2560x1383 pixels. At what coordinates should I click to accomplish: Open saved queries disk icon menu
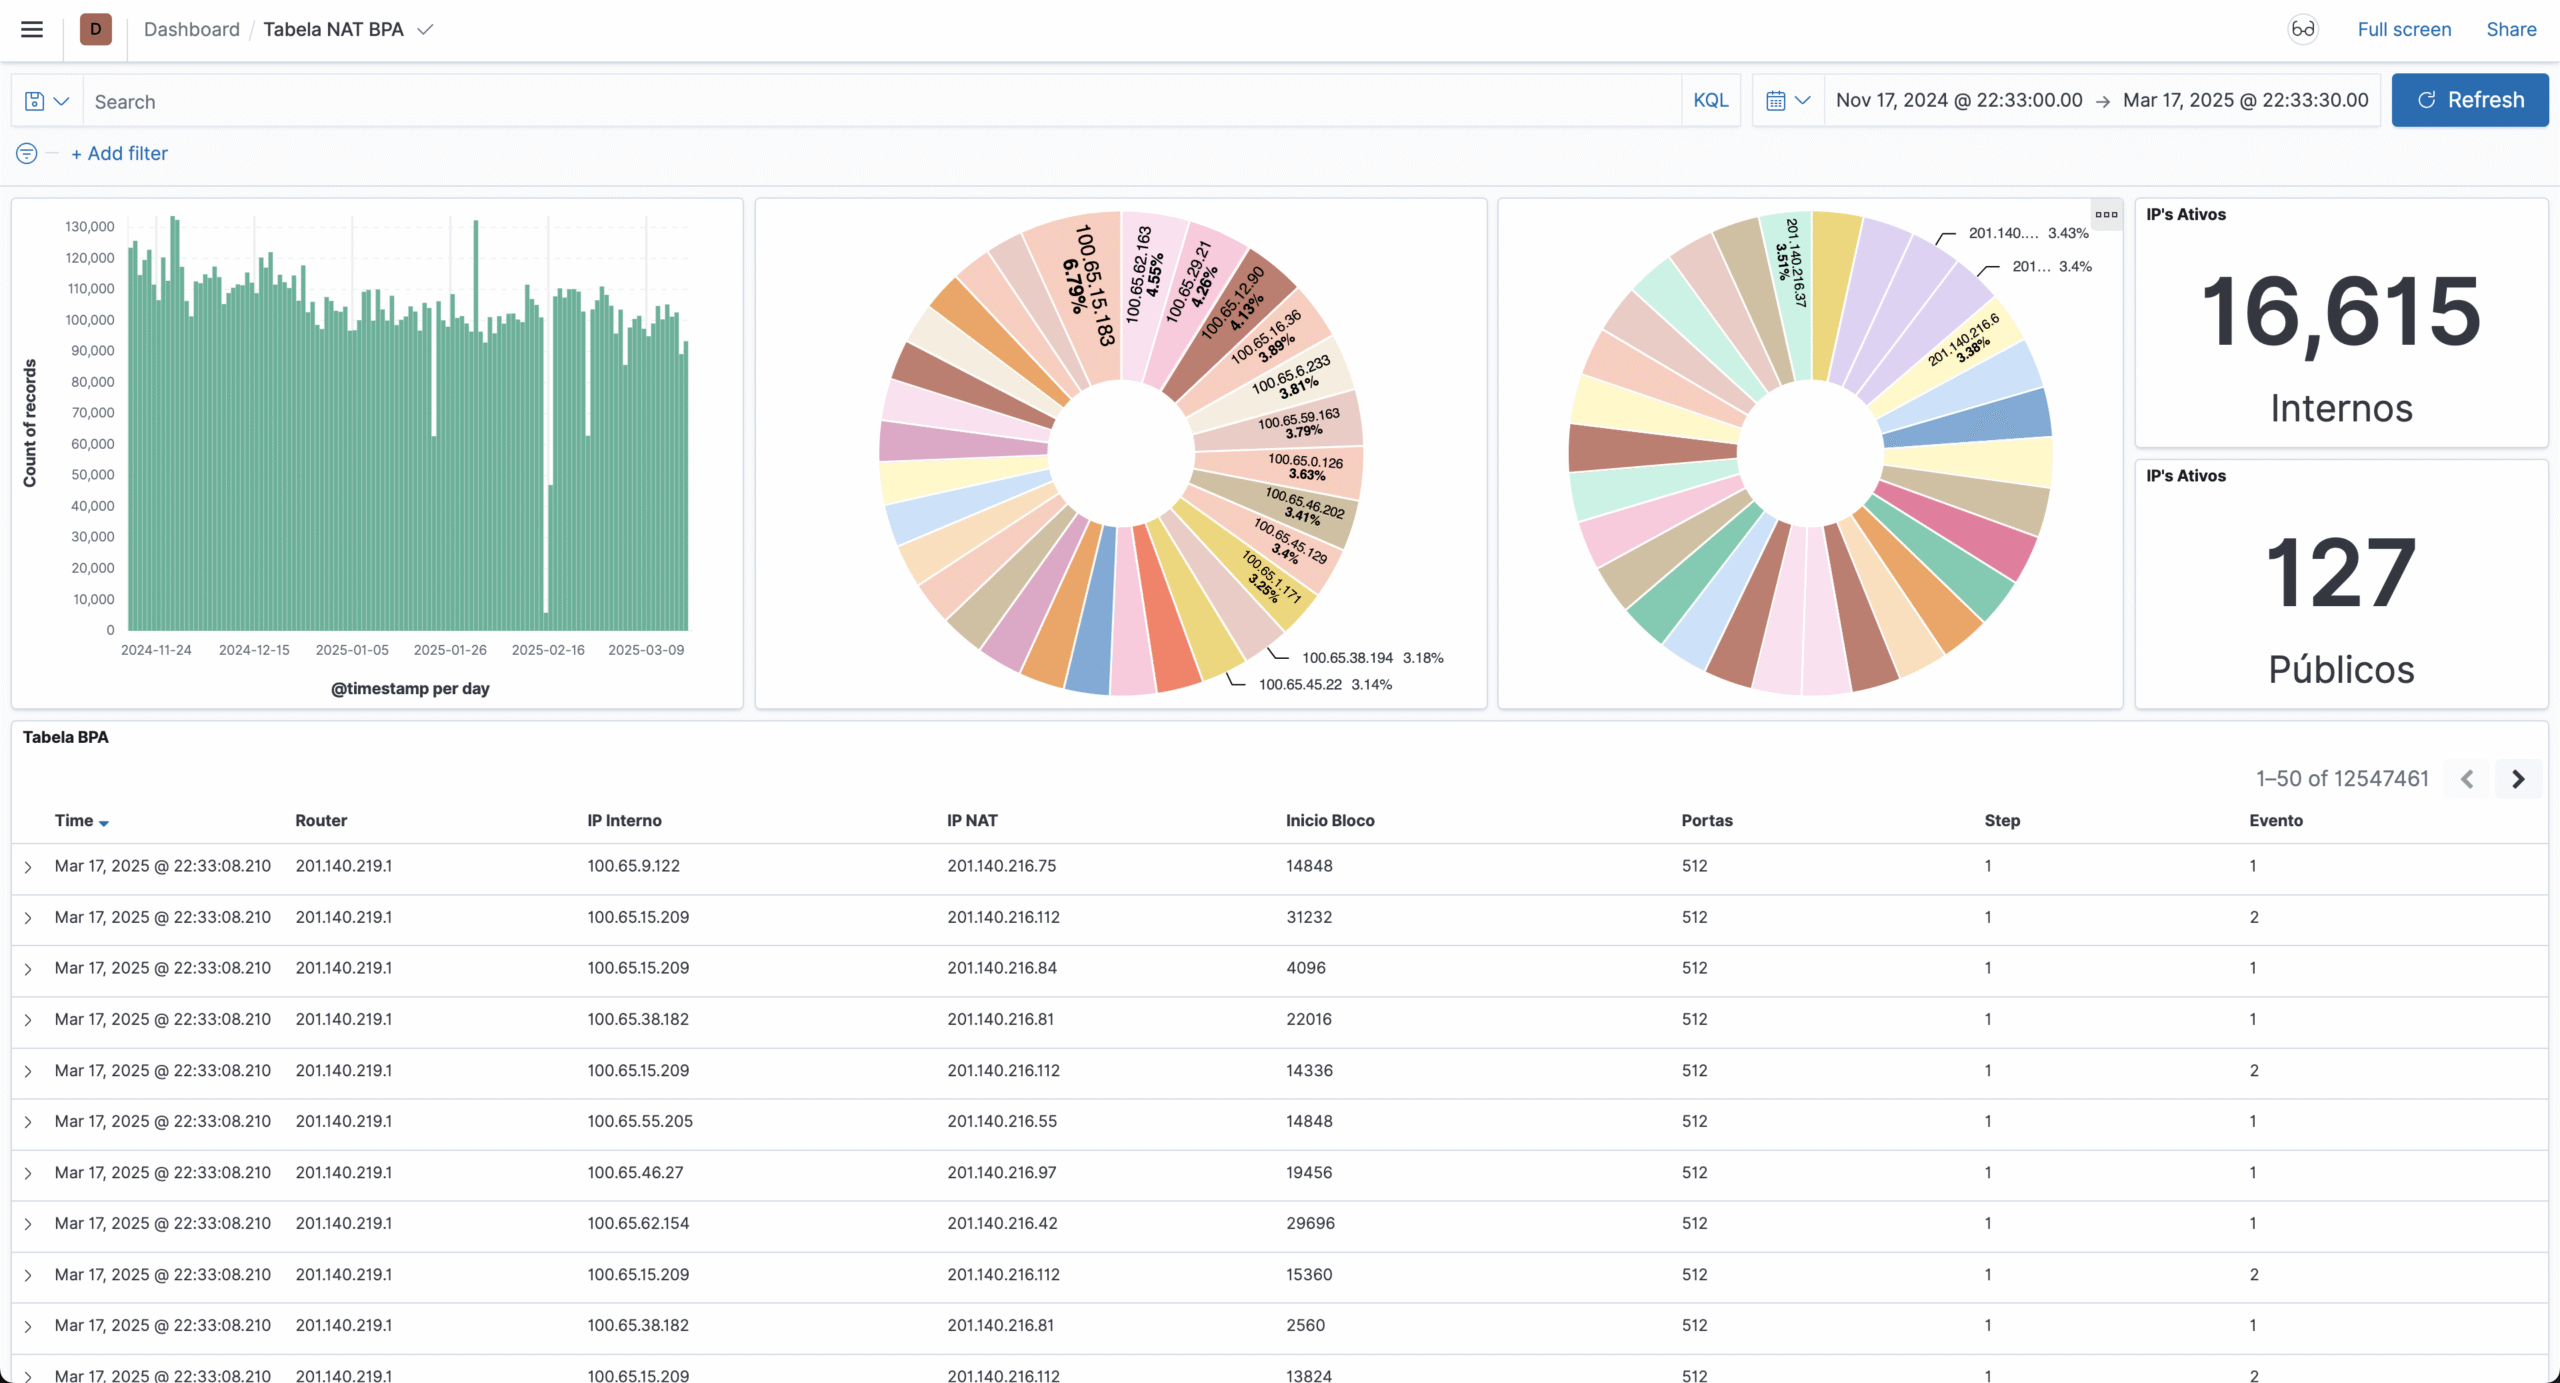[x=46, y=101]
